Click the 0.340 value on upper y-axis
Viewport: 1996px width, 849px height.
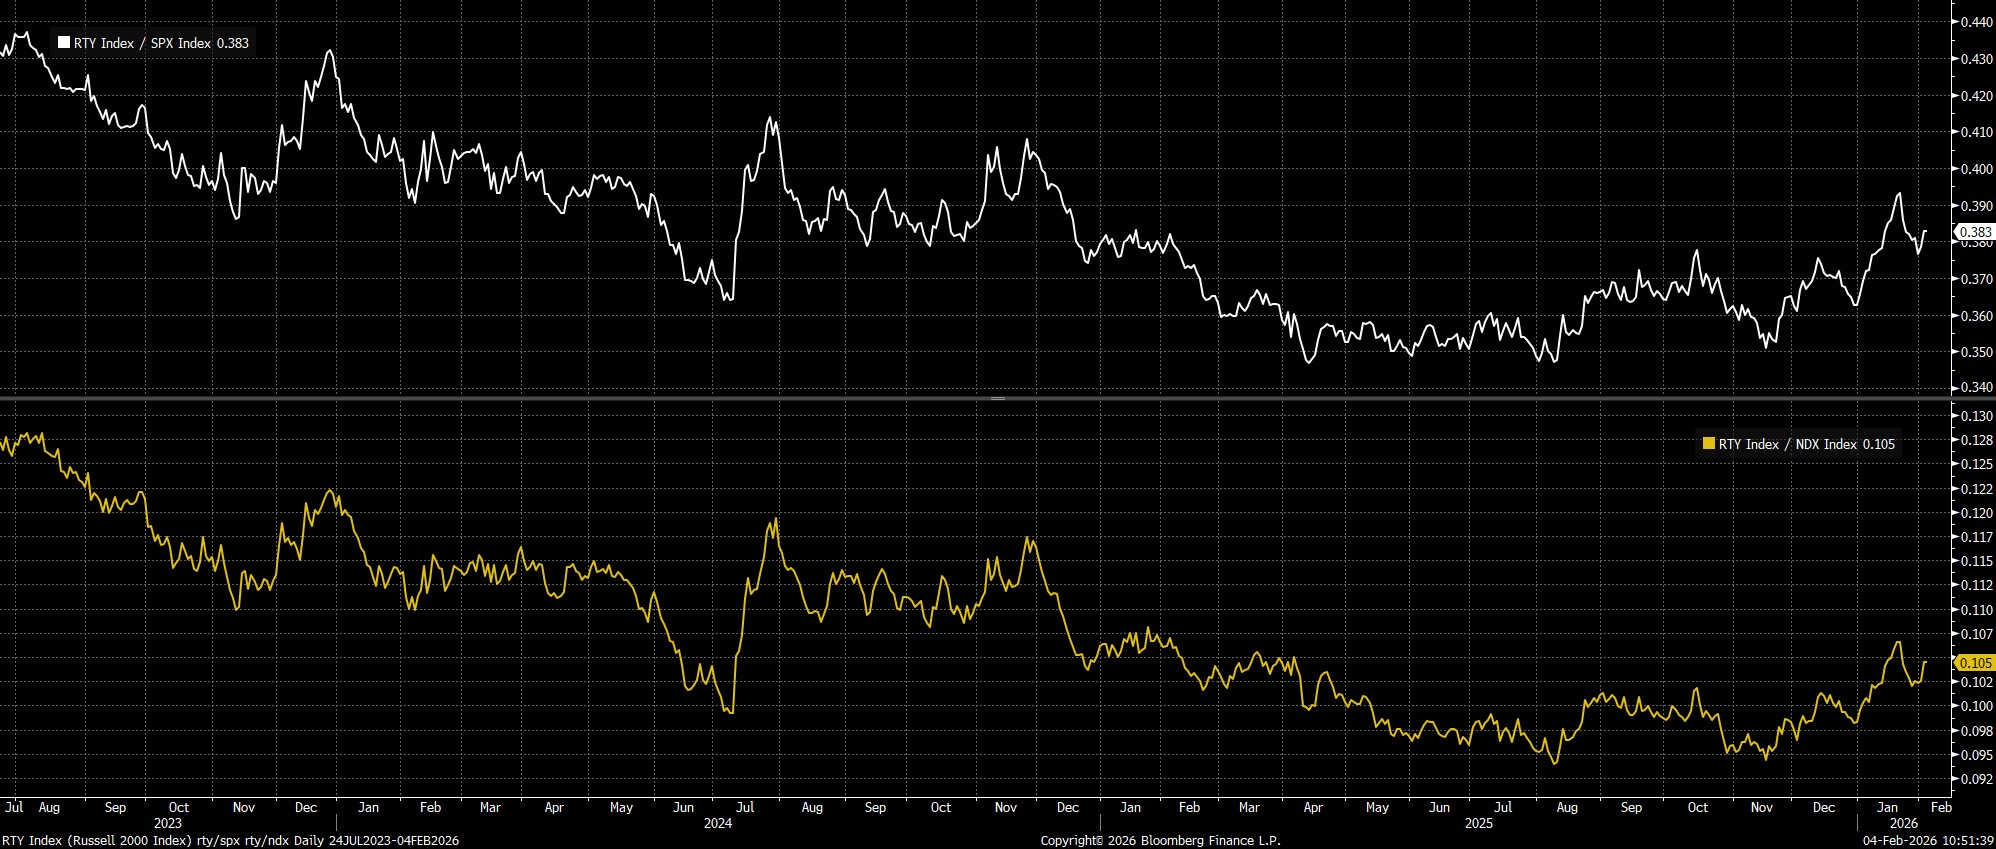coord(1974,388)
